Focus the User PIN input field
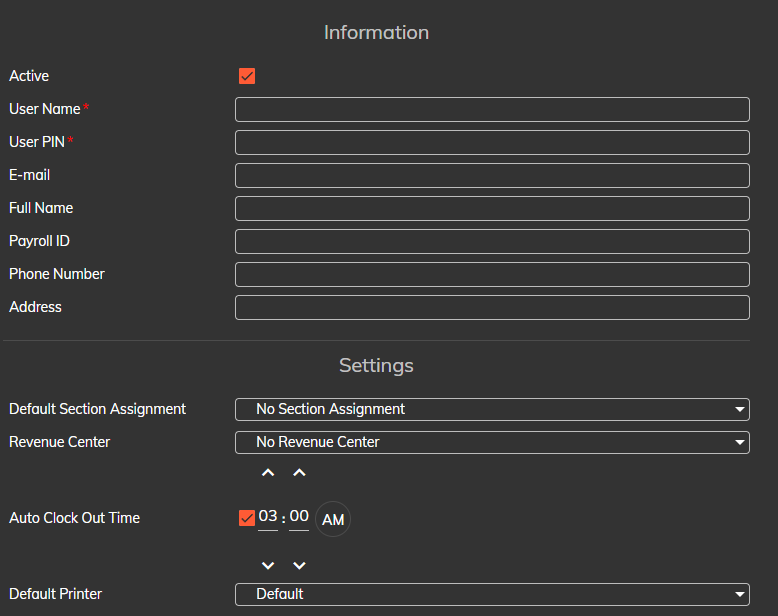Viewport: 778px width, 616px height. [x=492, y=142]
